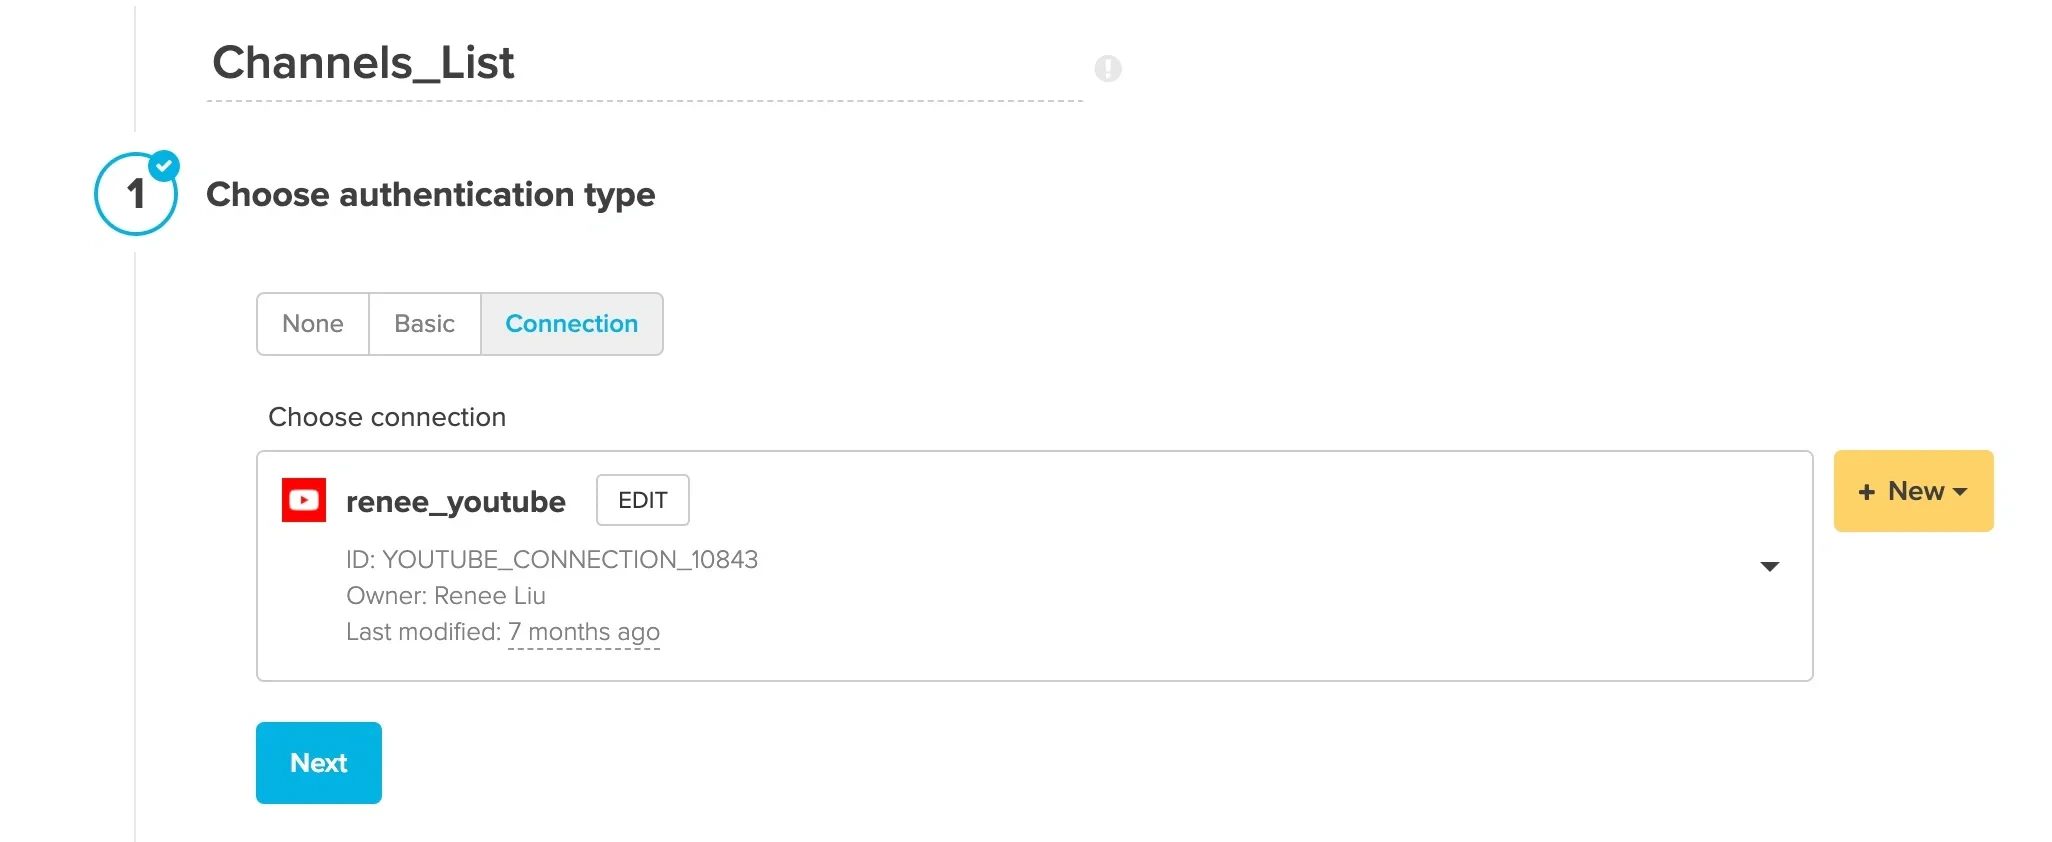Click the connection owner name Renee Liu

[x=489, y=595]
